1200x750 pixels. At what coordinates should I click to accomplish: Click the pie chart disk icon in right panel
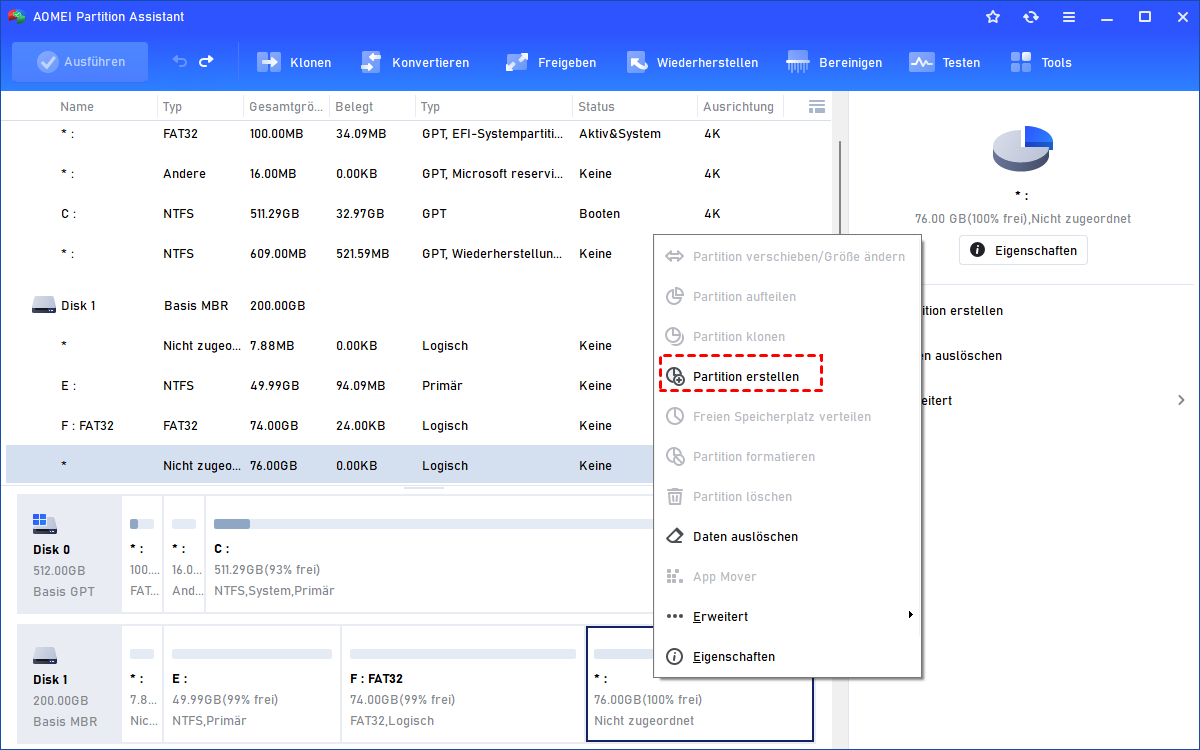[x=1022, y=150]
